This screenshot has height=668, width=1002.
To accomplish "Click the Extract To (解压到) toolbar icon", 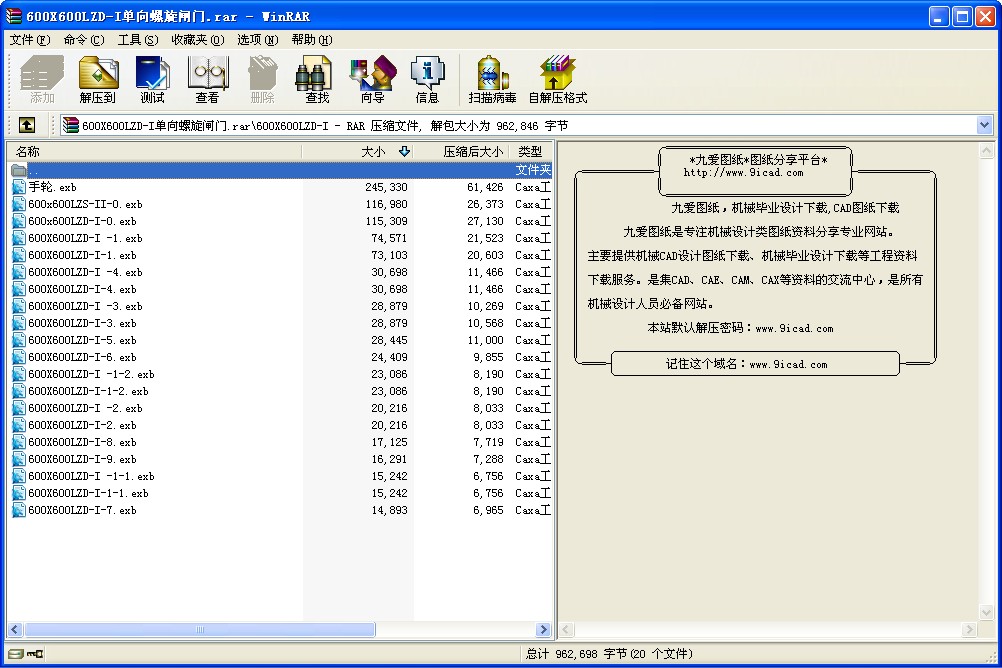I will [98, 80].
